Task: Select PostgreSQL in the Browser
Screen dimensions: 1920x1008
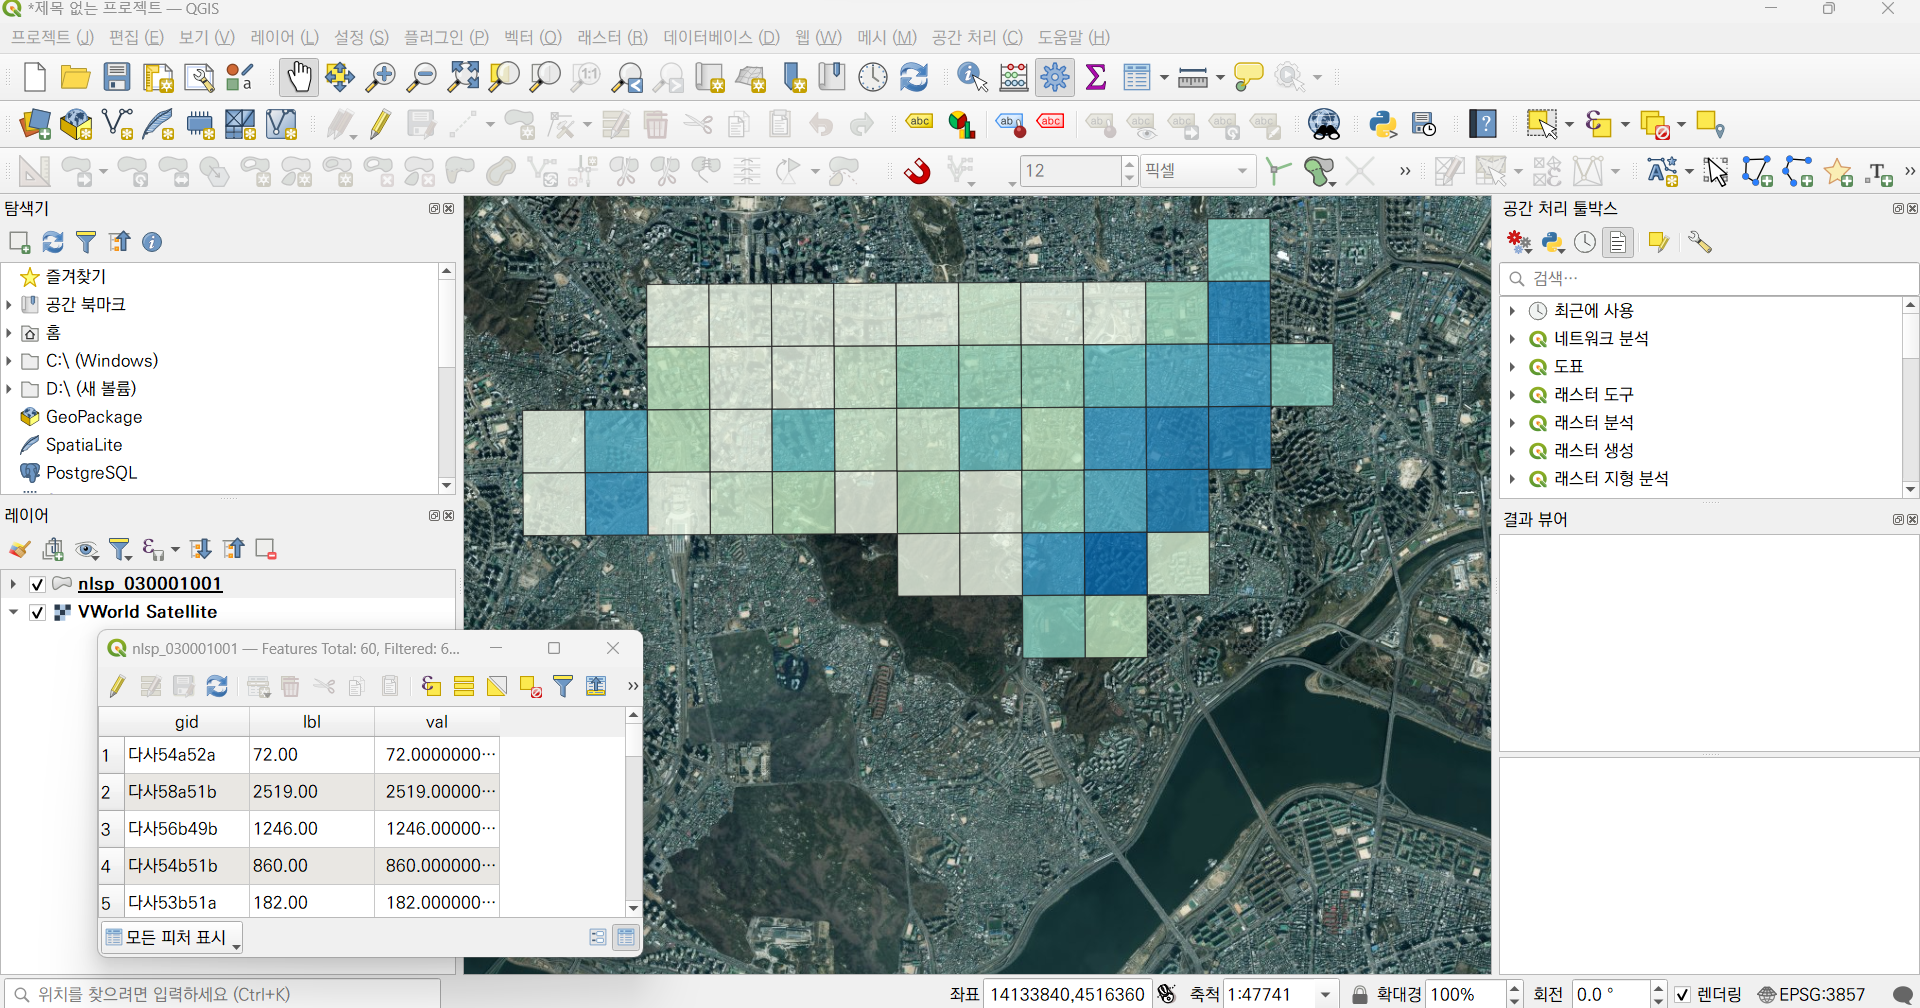Action: [91, 473]
